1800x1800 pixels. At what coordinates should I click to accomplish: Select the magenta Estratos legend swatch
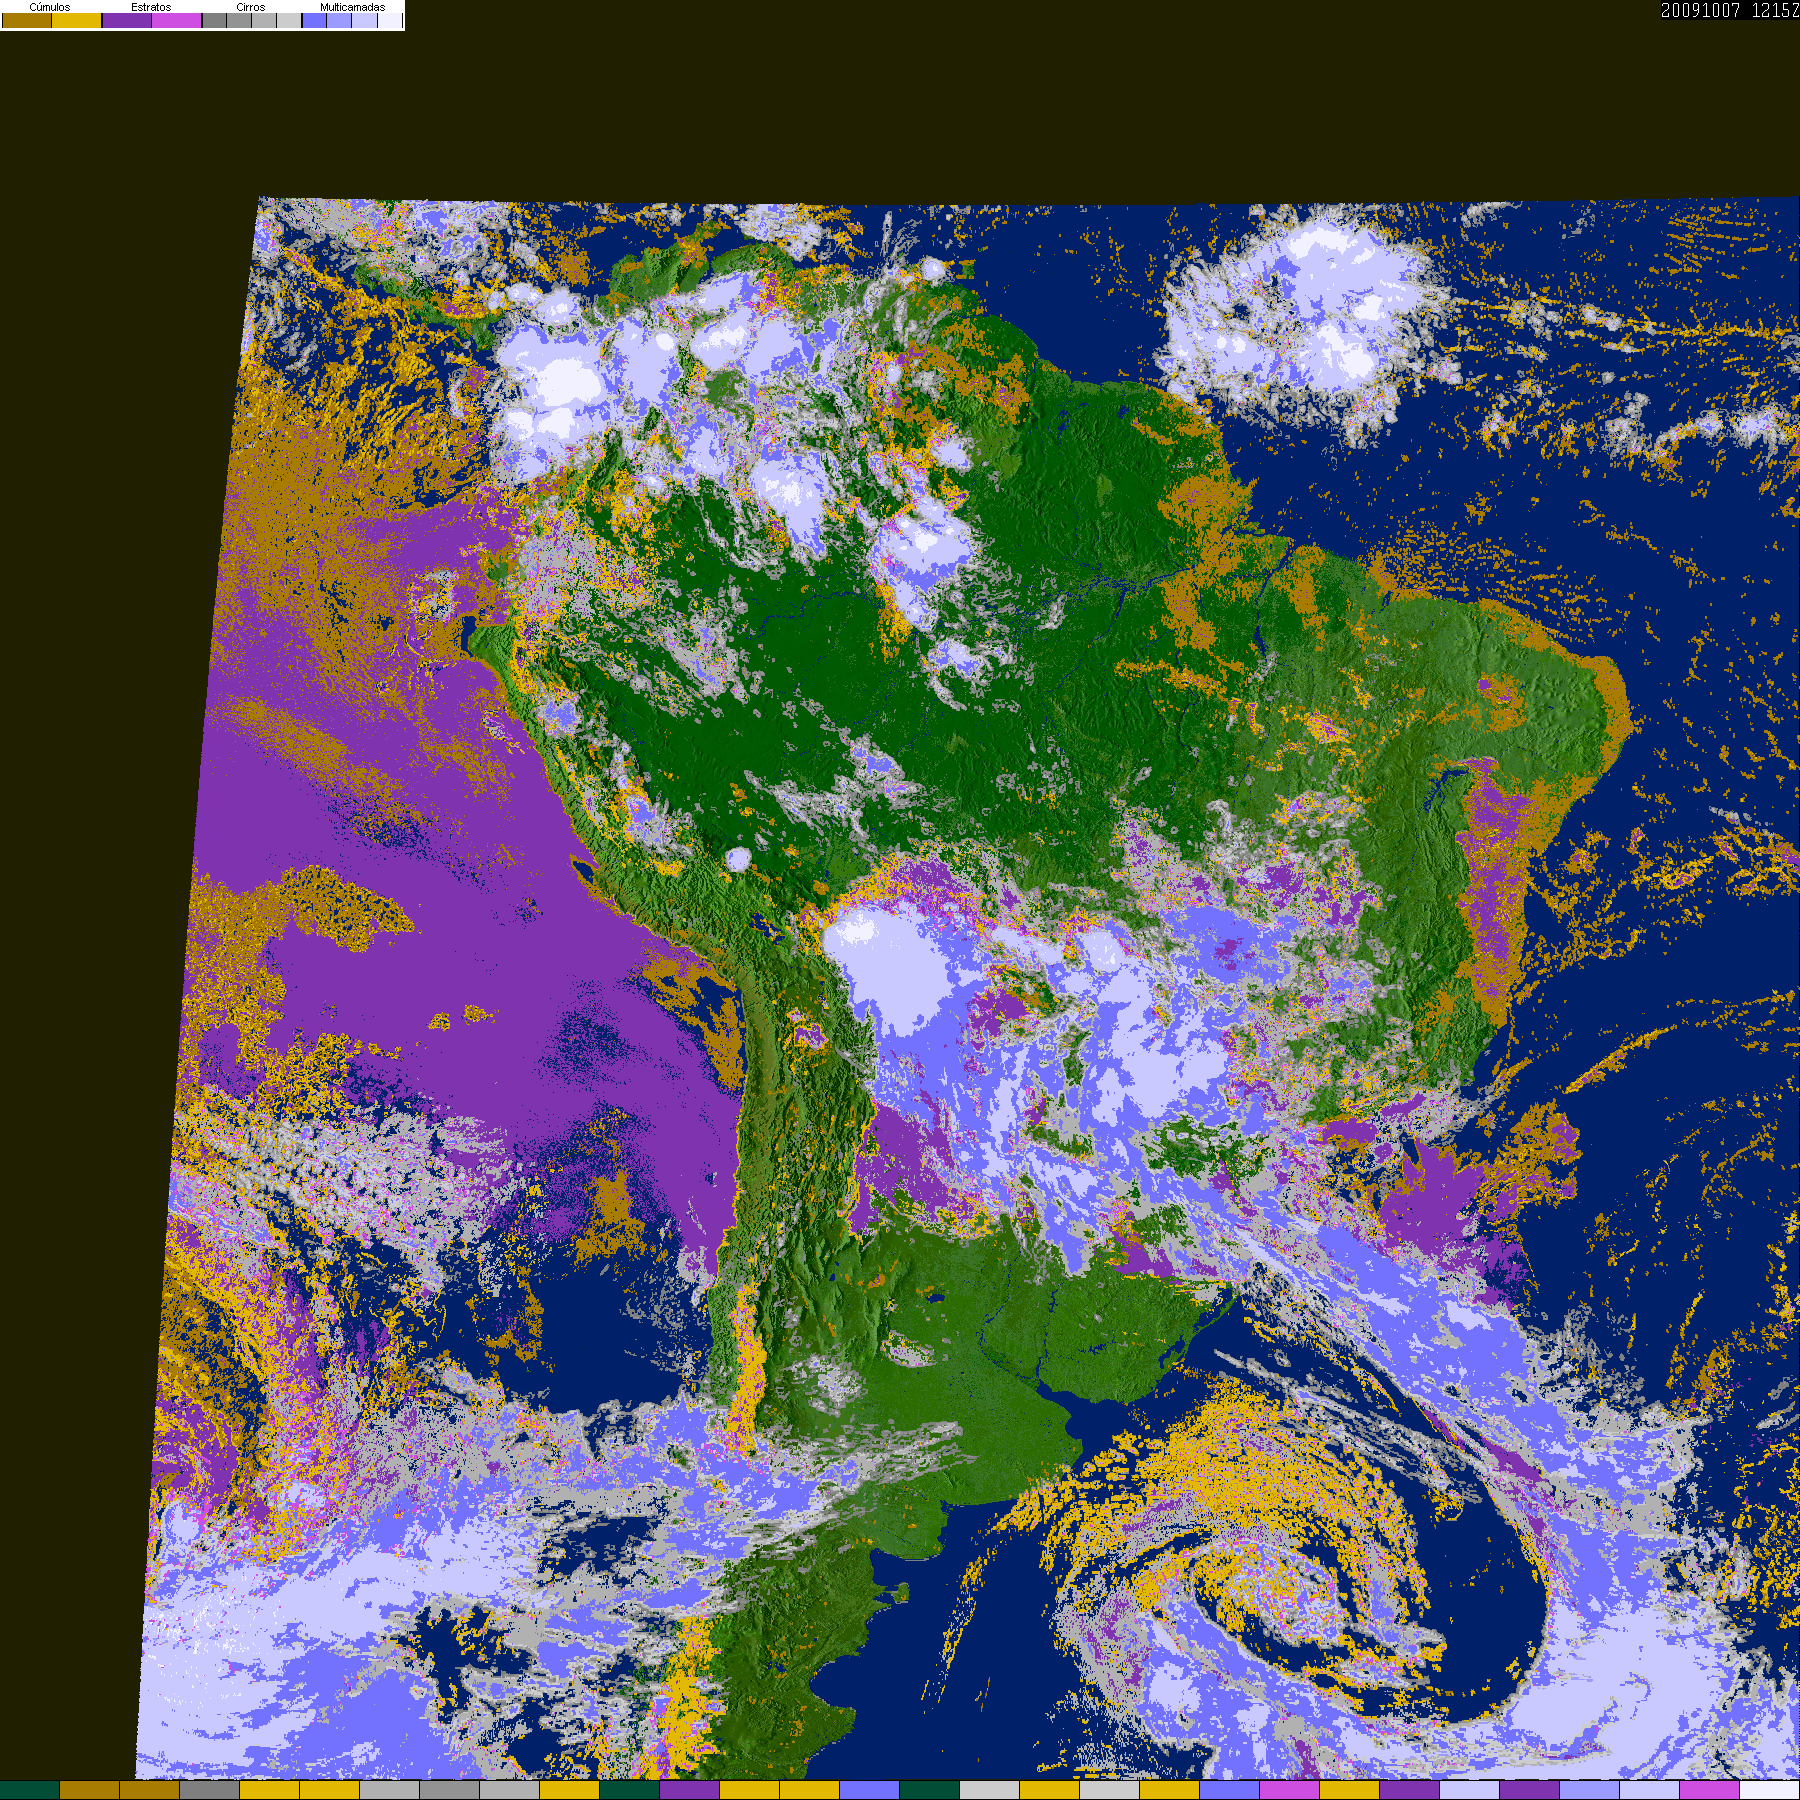(177, 21)
